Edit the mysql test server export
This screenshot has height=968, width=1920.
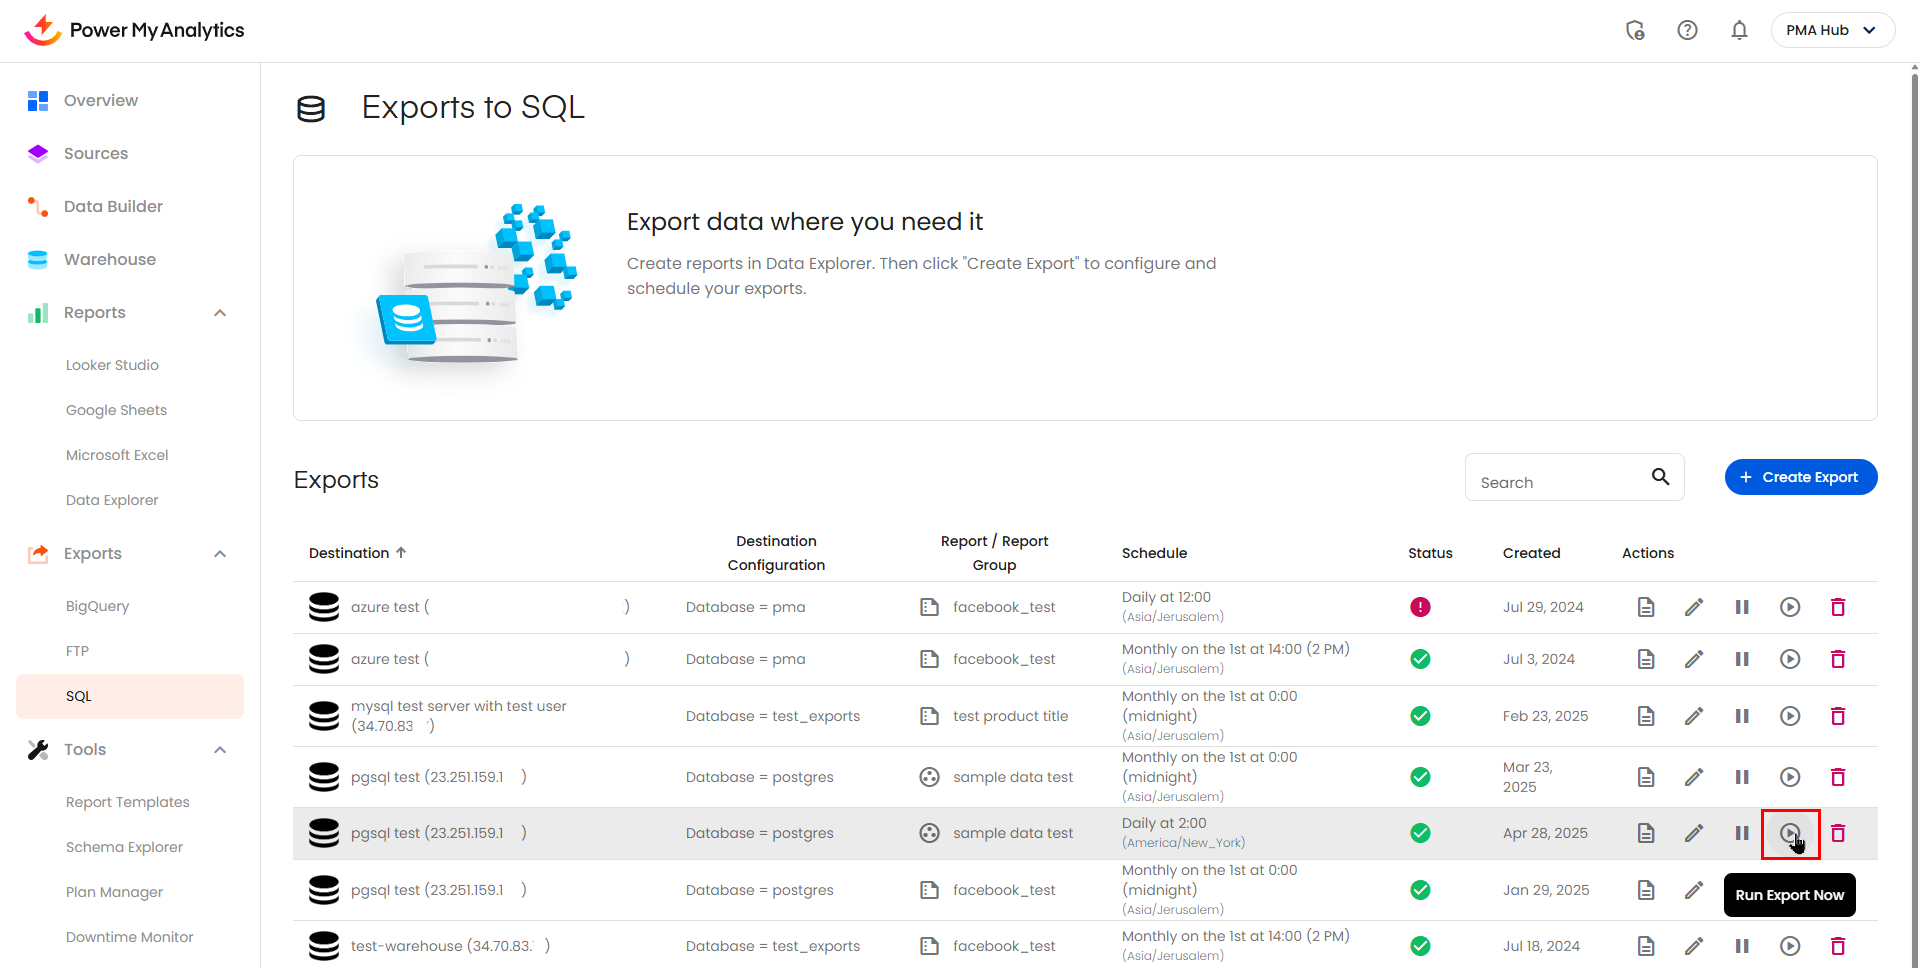1694,716
